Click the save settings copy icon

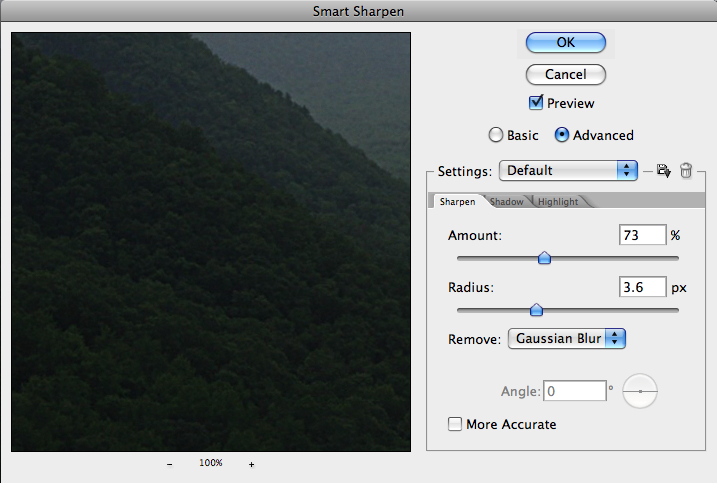click(x=662, y=171)
